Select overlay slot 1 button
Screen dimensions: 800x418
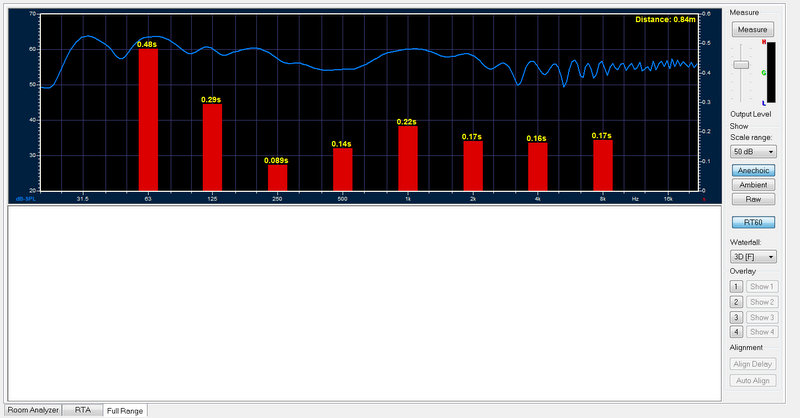736,287
